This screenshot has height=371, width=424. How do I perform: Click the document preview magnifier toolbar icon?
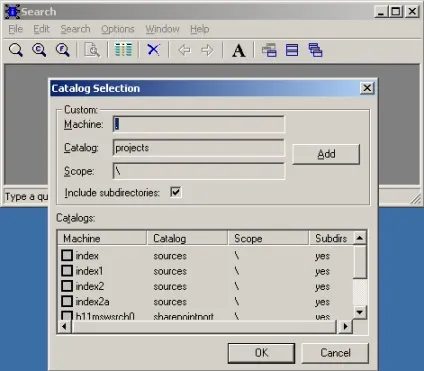point(92,50)
